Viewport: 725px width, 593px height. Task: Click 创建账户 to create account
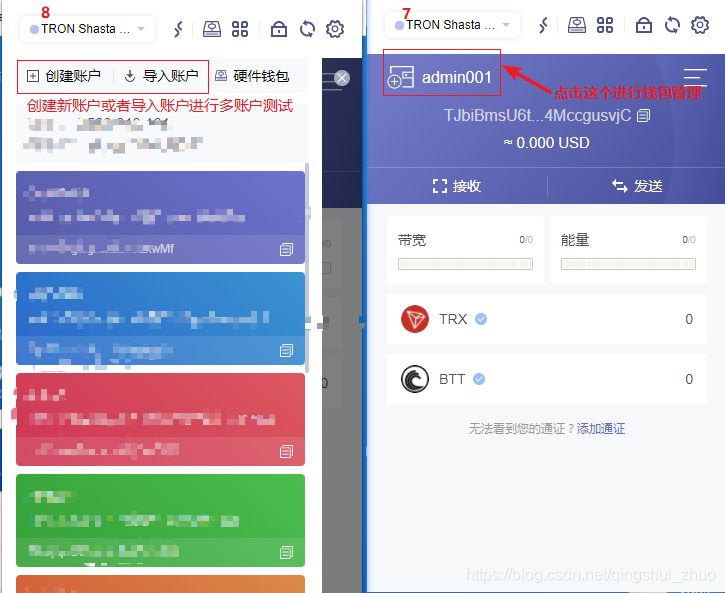tap(64, 76)
